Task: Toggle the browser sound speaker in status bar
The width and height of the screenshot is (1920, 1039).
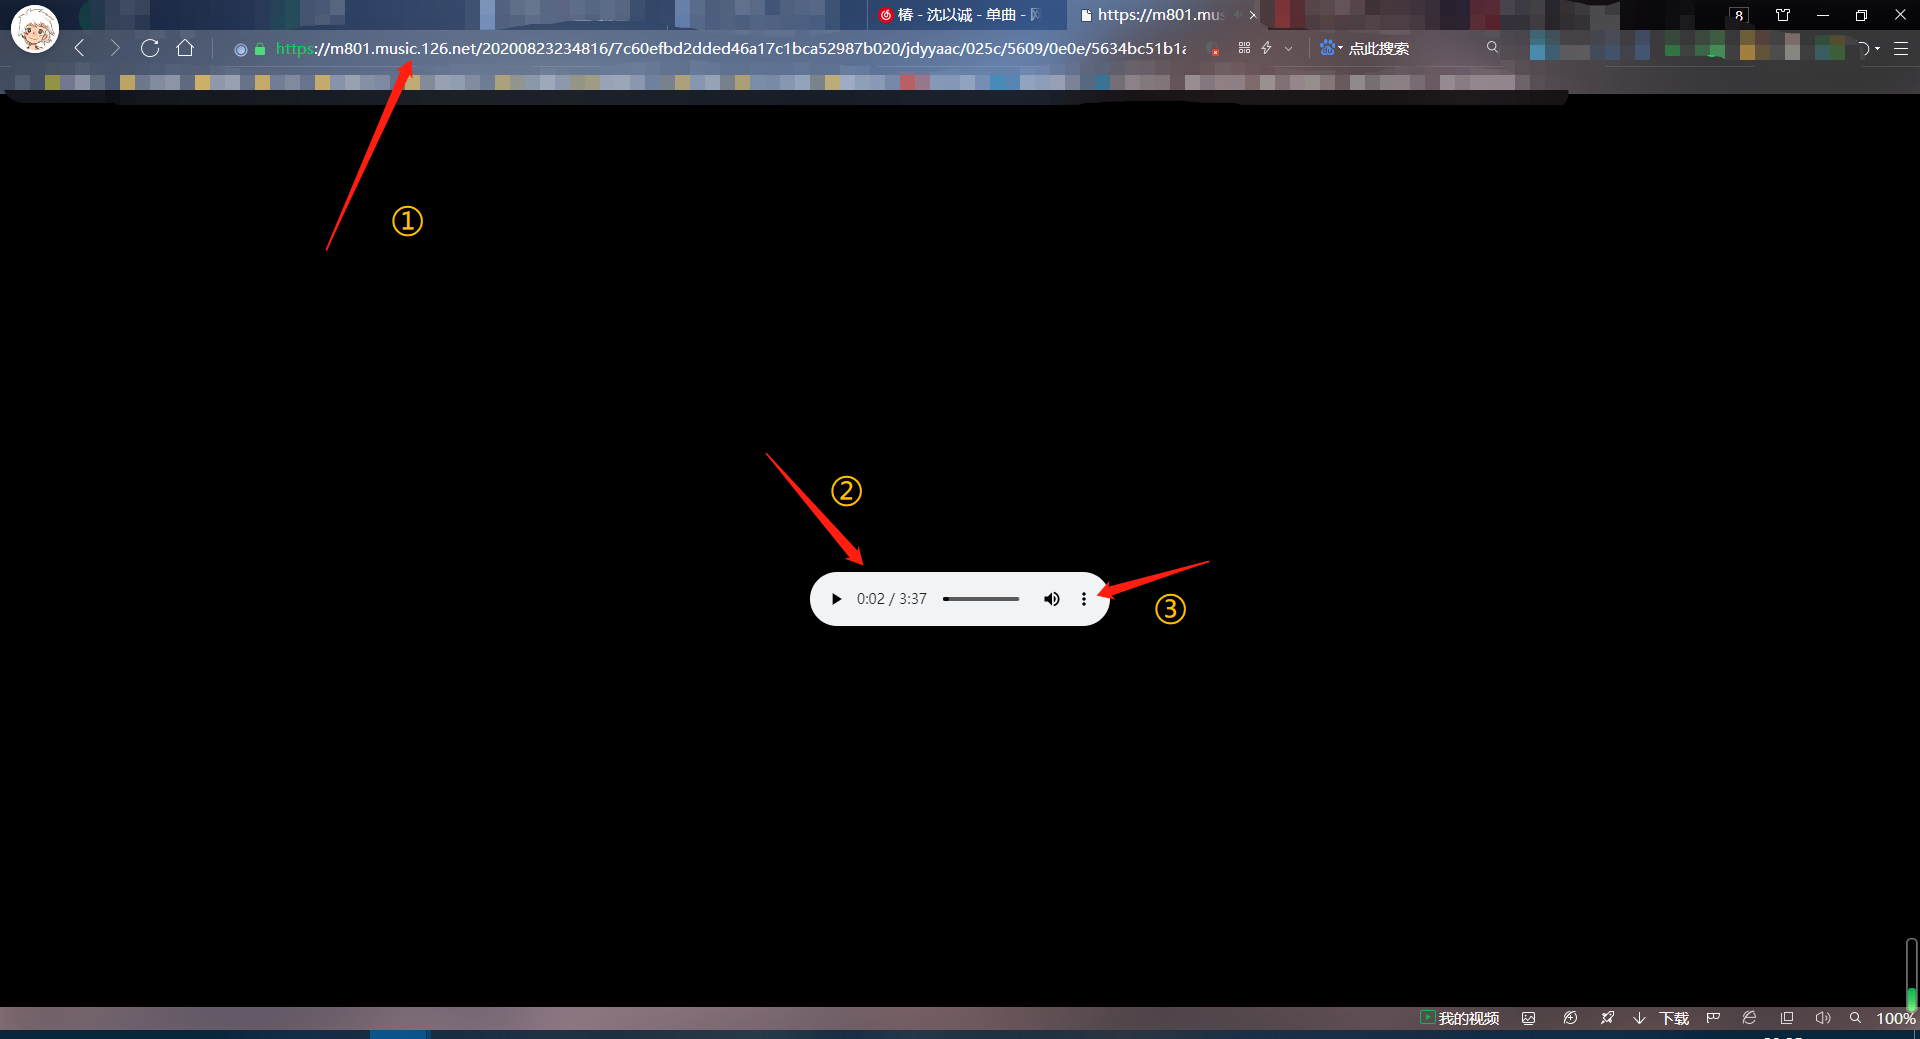Action: point(1823,1018)
